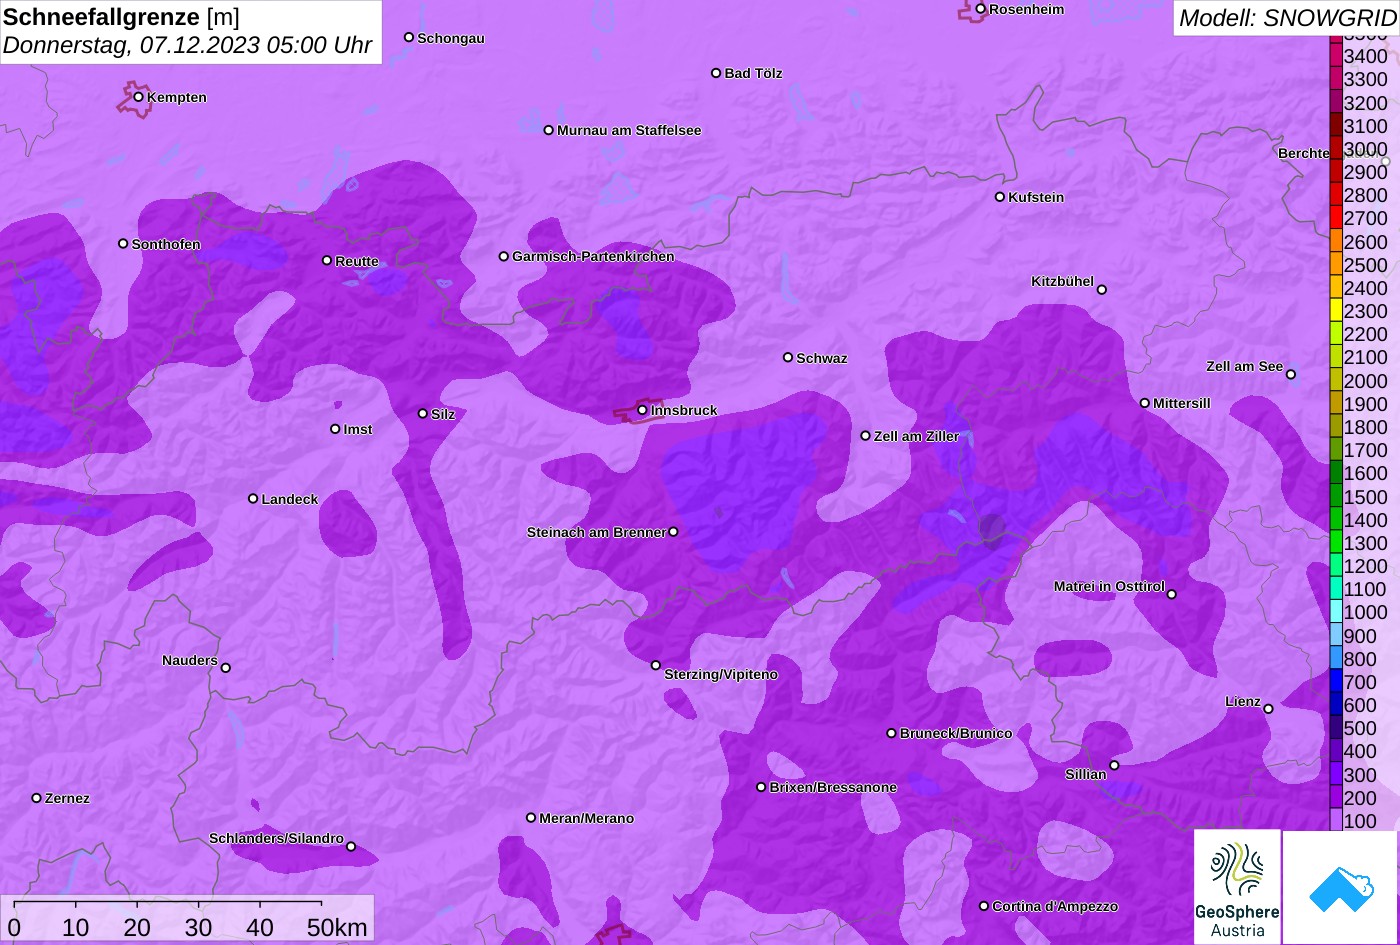1400x945 pixels.
Task: Click the 1300 m green legend swatch
Action: click(1336, 543)
